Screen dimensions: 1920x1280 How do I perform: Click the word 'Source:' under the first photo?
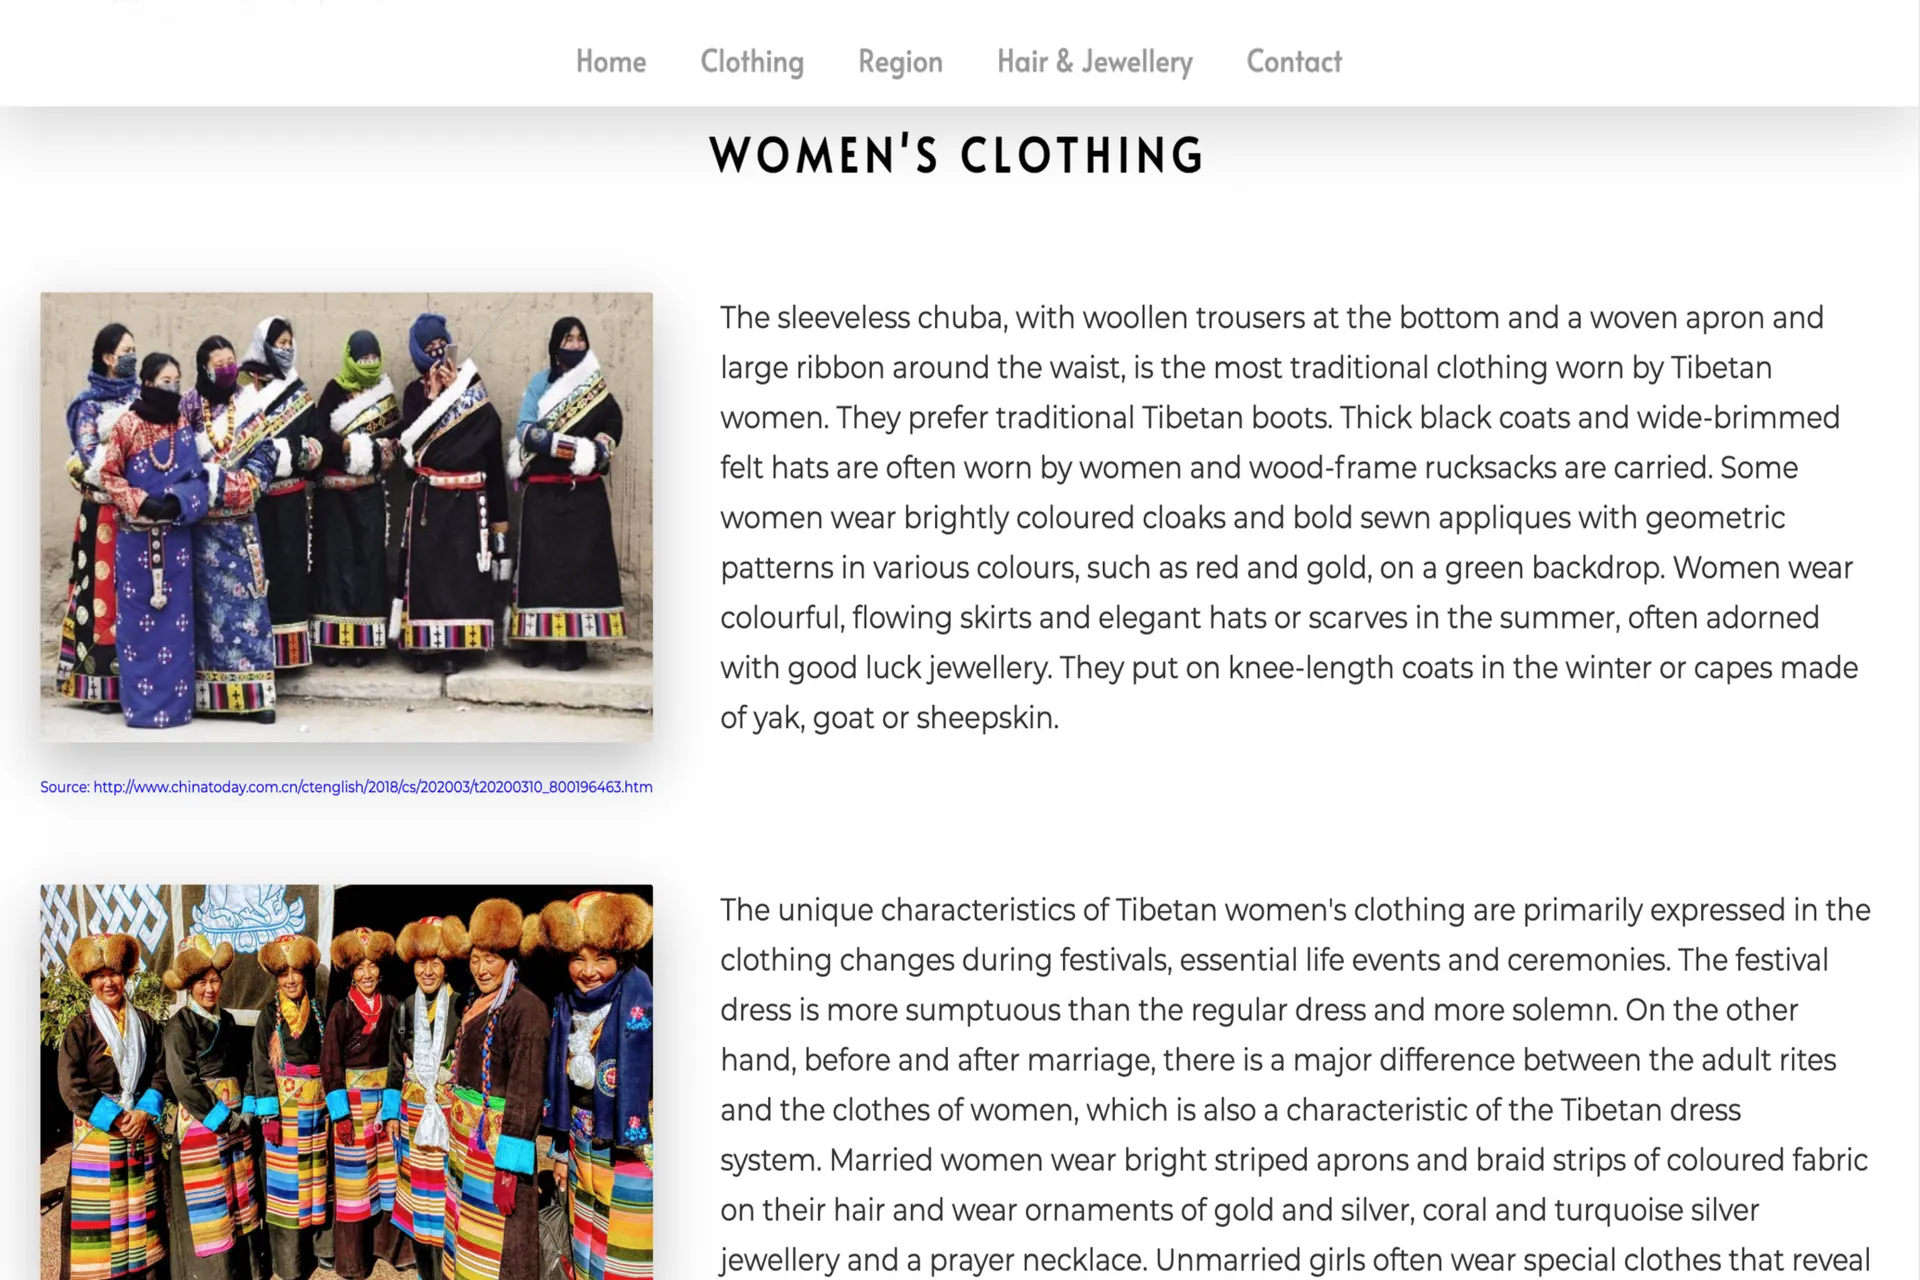(65, 787)
